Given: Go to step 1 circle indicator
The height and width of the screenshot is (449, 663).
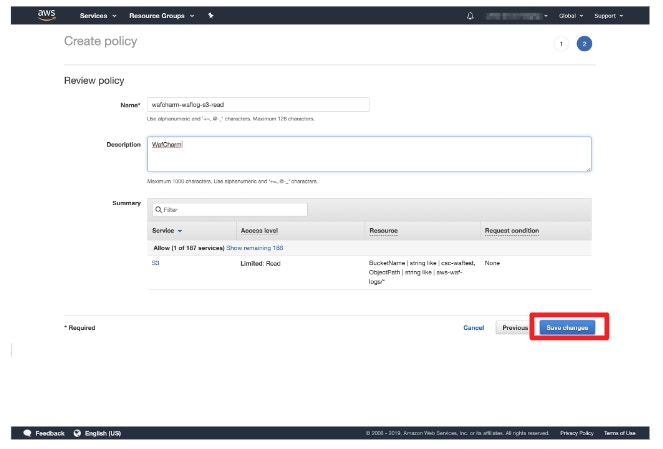Looking at the screenshot, I should 560,44.
